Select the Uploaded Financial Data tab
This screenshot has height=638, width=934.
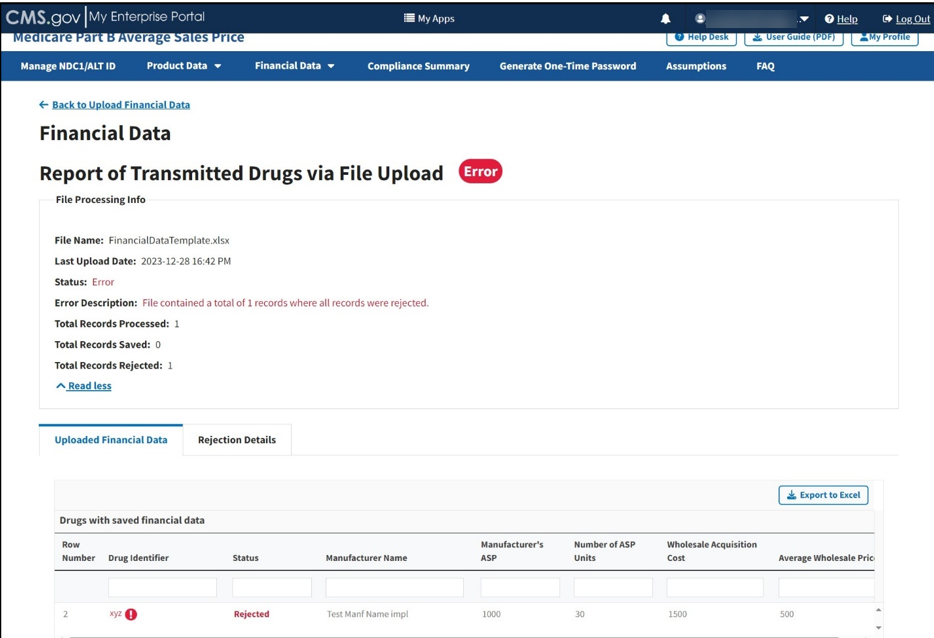point(111,440)
